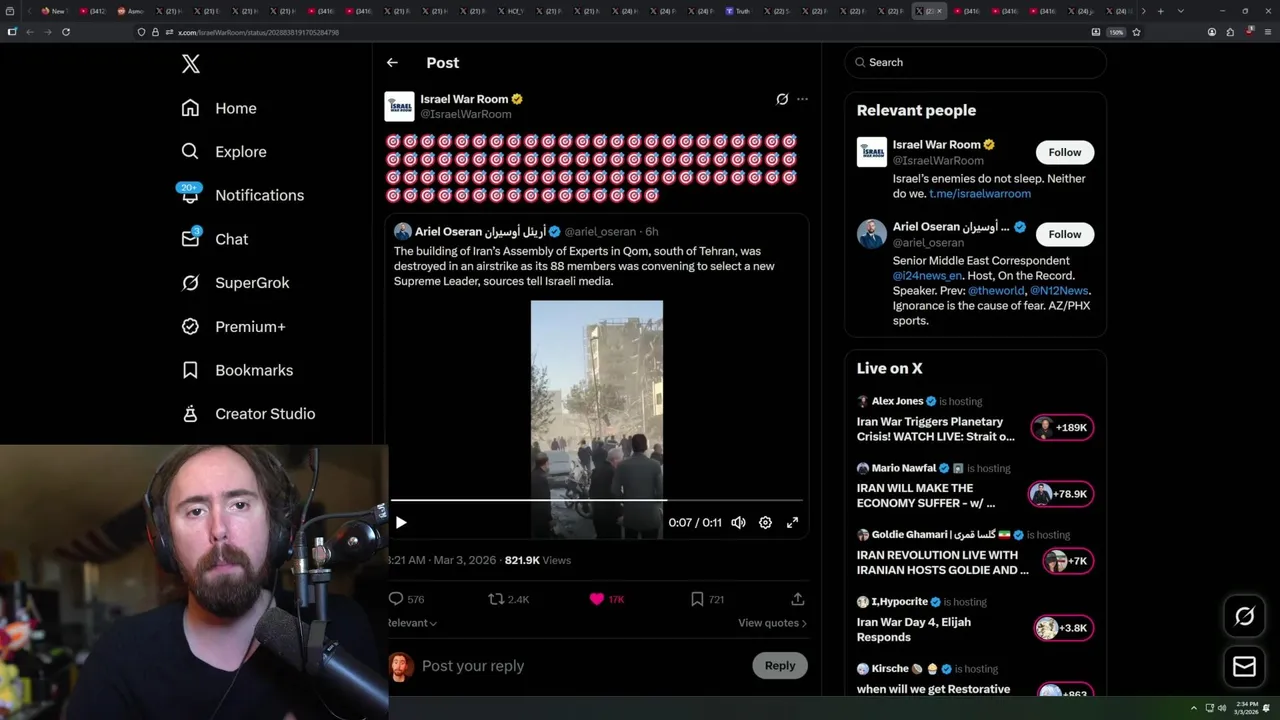Click the Reply button
This screenshot has height=720, width=1280.
pos(780,665)
